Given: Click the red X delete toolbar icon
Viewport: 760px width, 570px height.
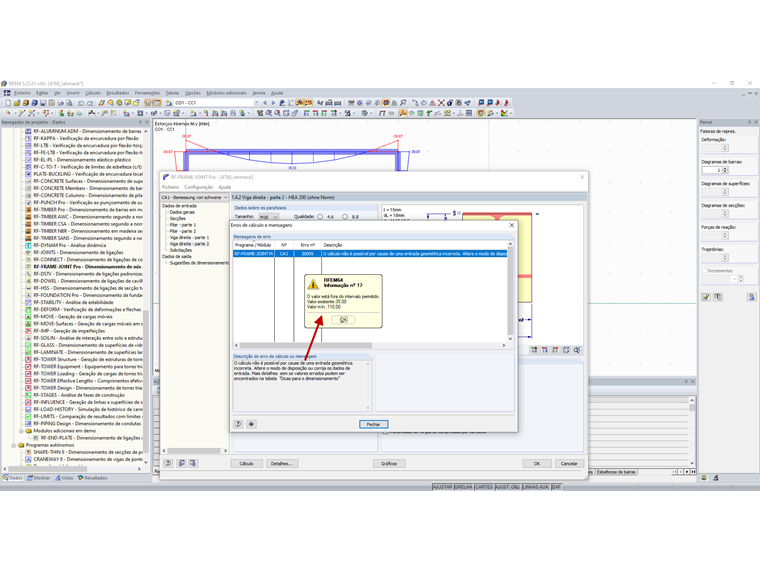Looking at the screenshot, I should [441, 103].
